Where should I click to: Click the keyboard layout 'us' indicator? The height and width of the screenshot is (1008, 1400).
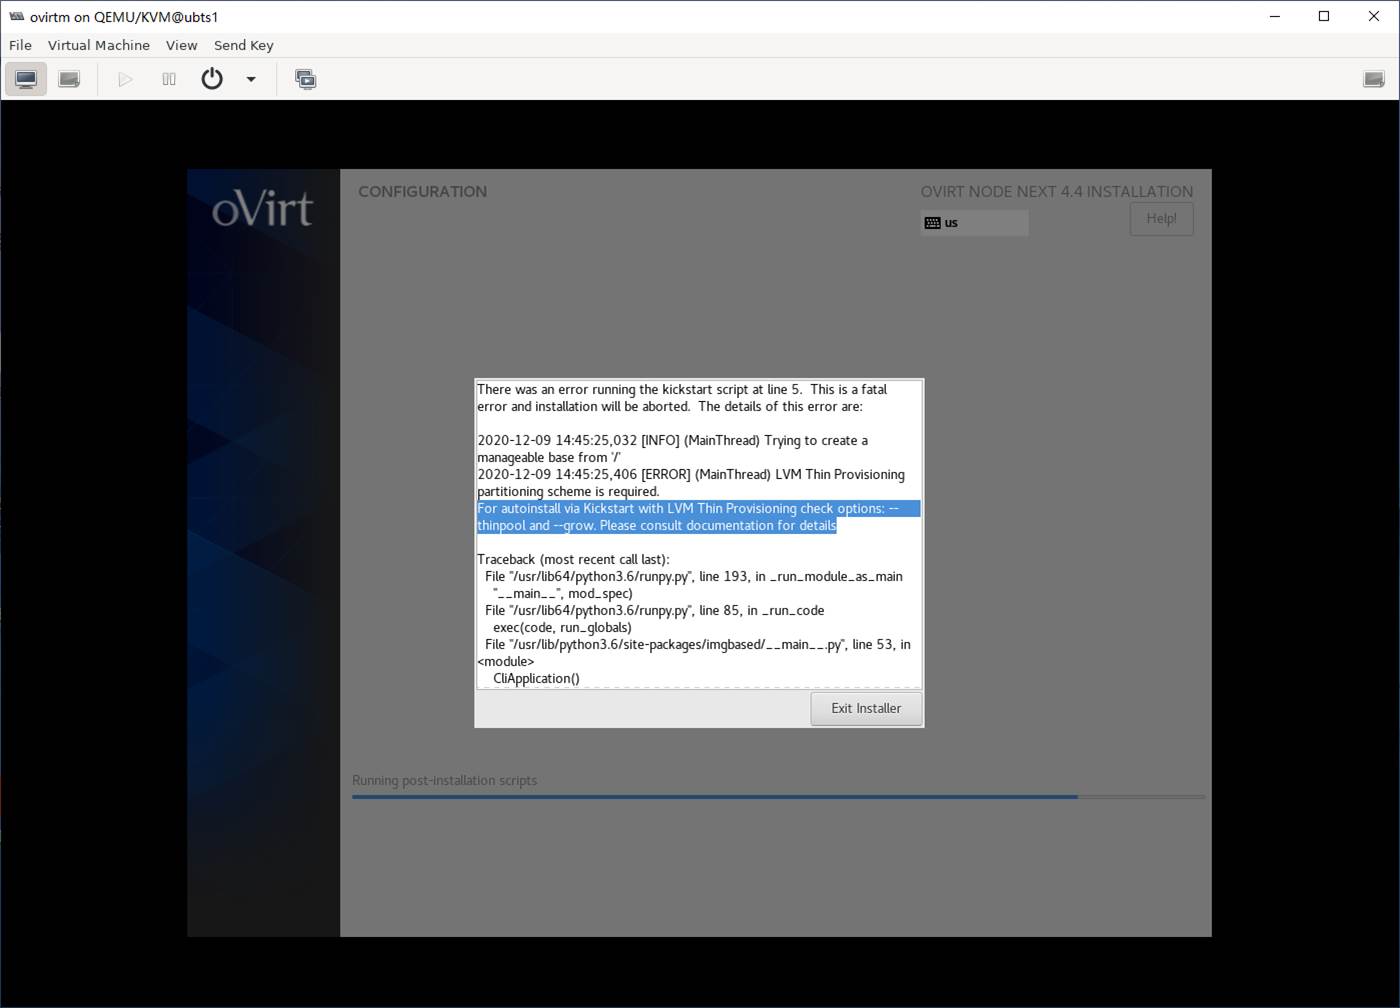tap(973, 223)
